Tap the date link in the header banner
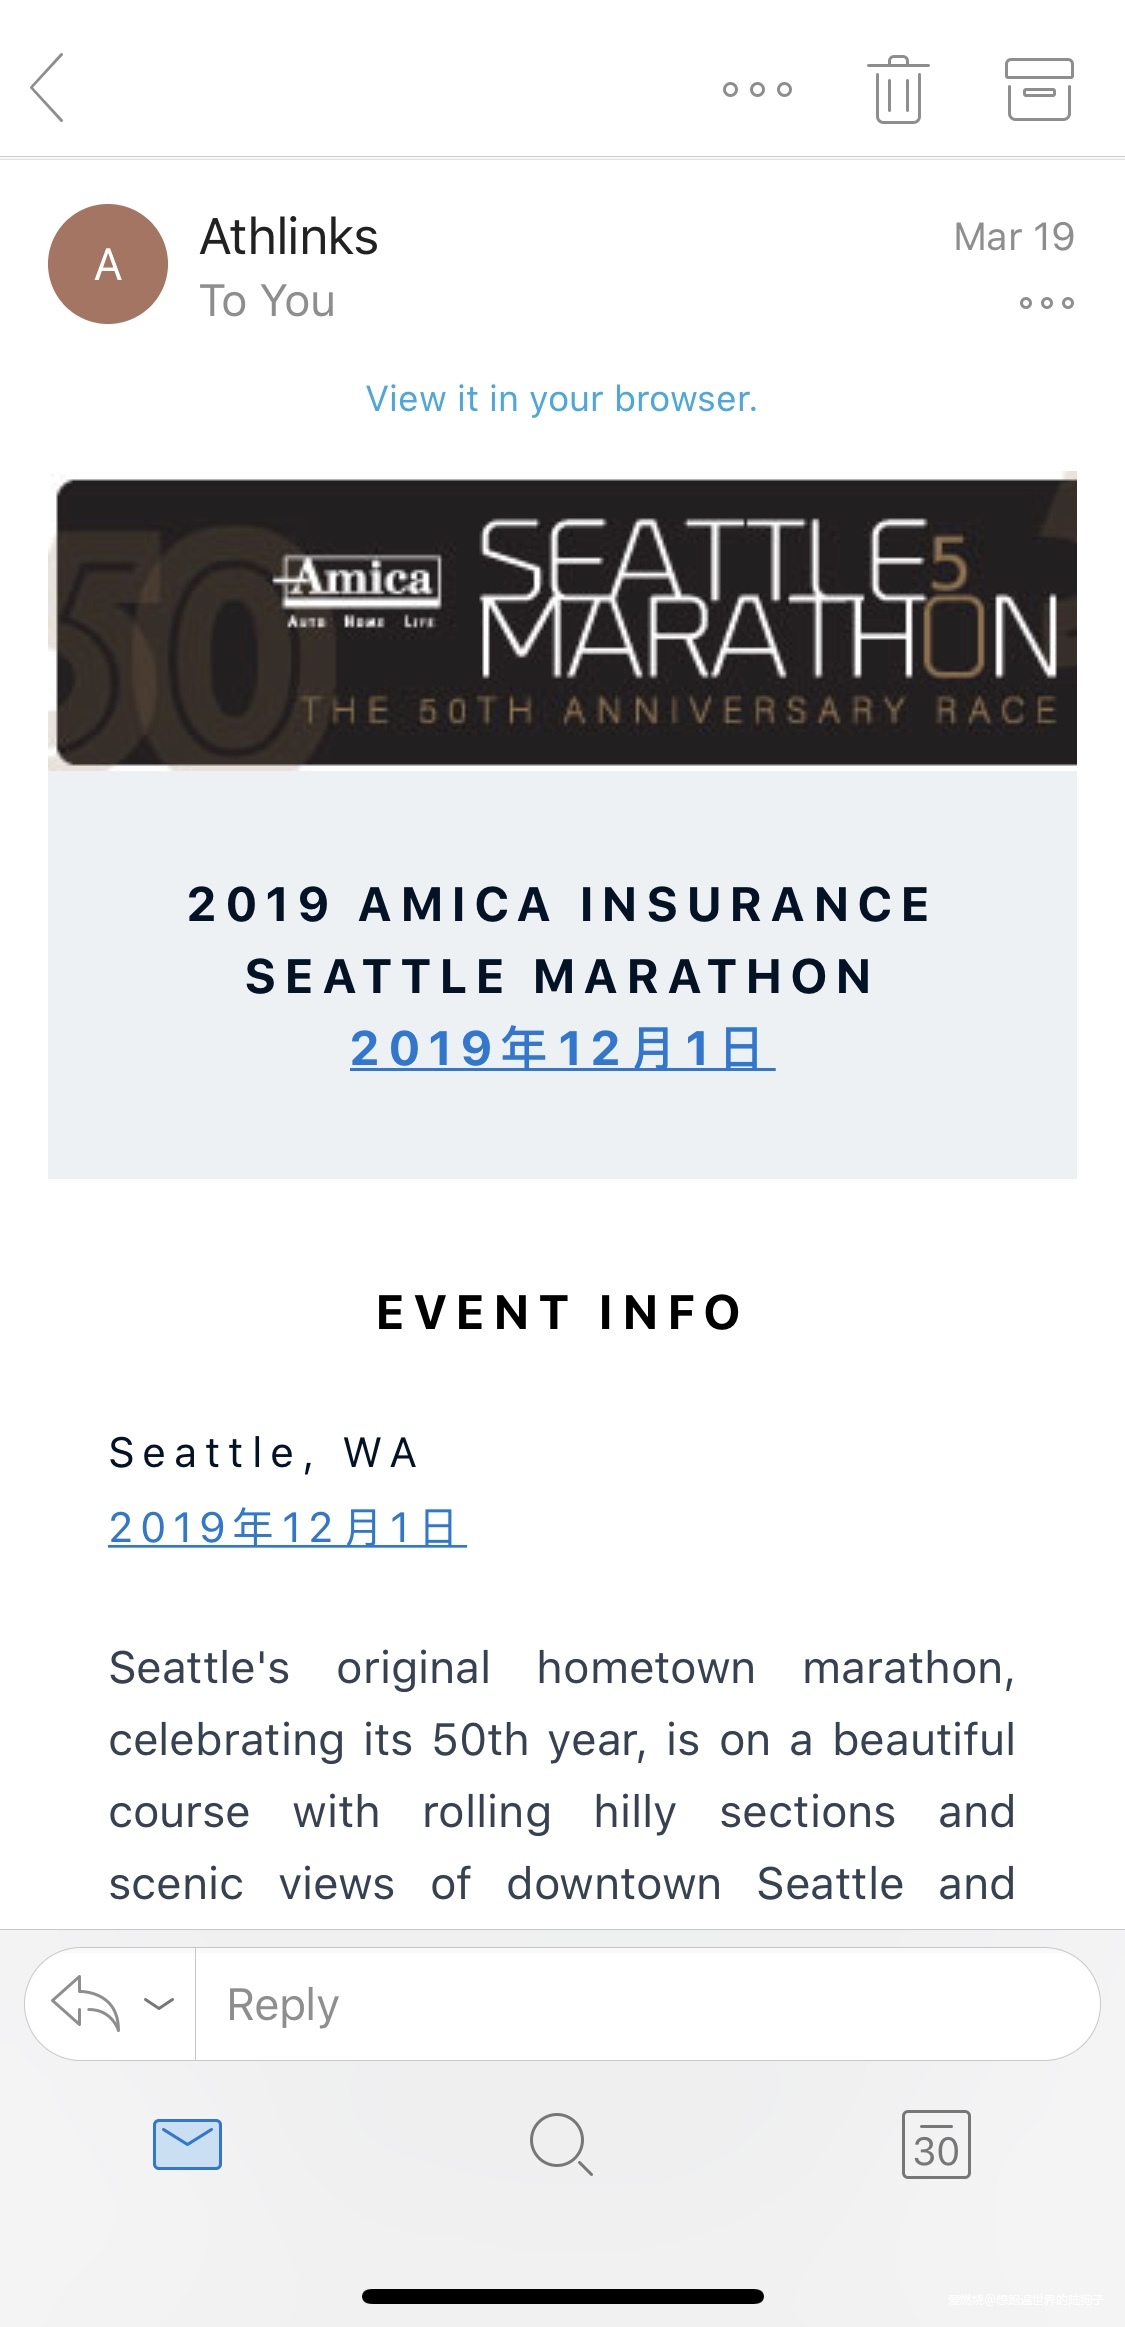 (562, 1048)
